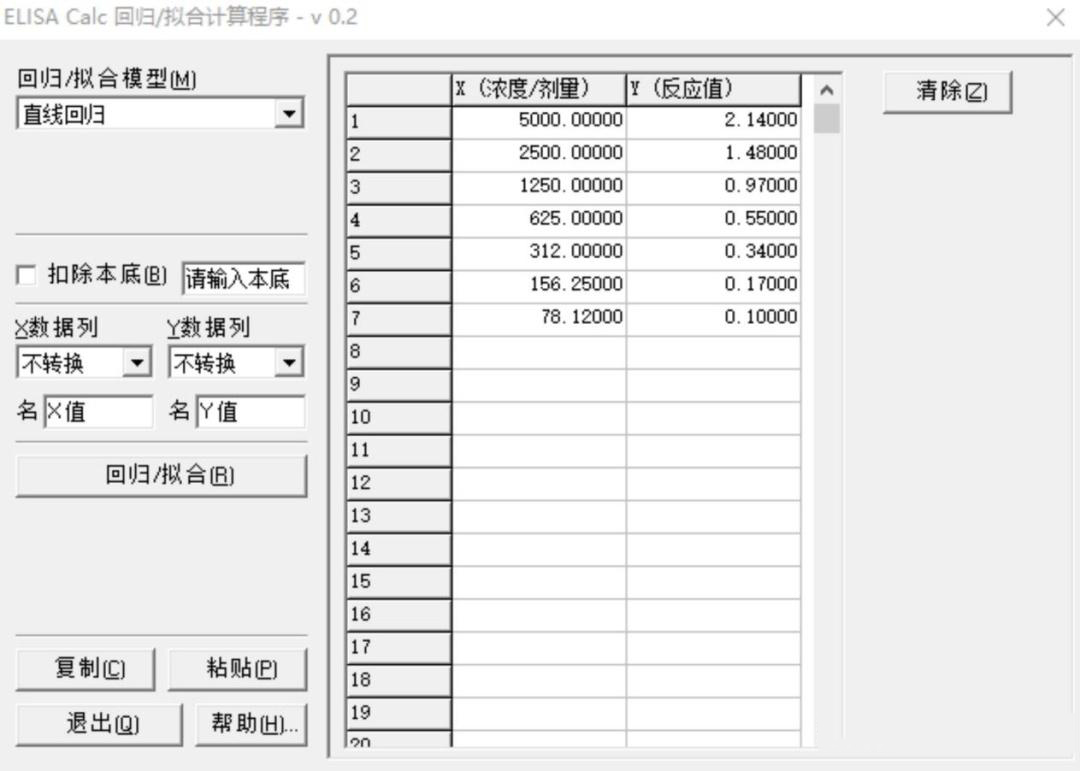Screen dimensions: 1080x771
Task: Open help with the 帮助 button
Action: (254, 724)
